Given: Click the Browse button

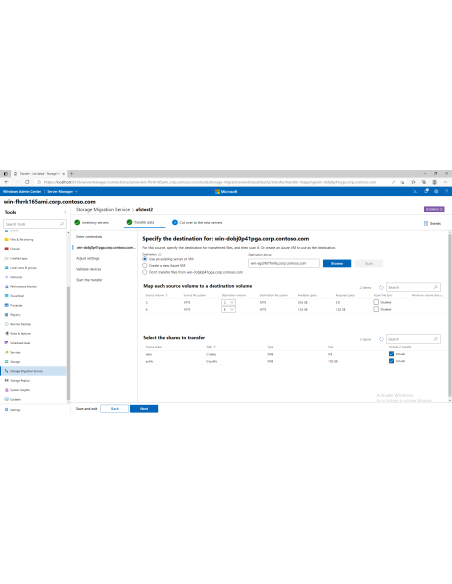Looking at the screenshot, I should tap(337, 263).
